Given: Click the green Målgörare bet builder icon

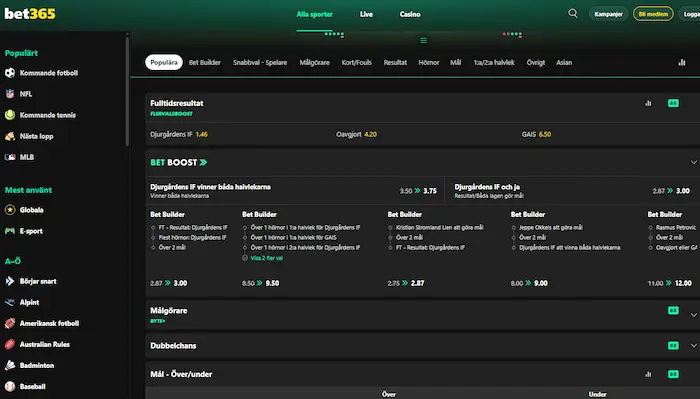Looking at the screenshot, I should coord(673,310).
